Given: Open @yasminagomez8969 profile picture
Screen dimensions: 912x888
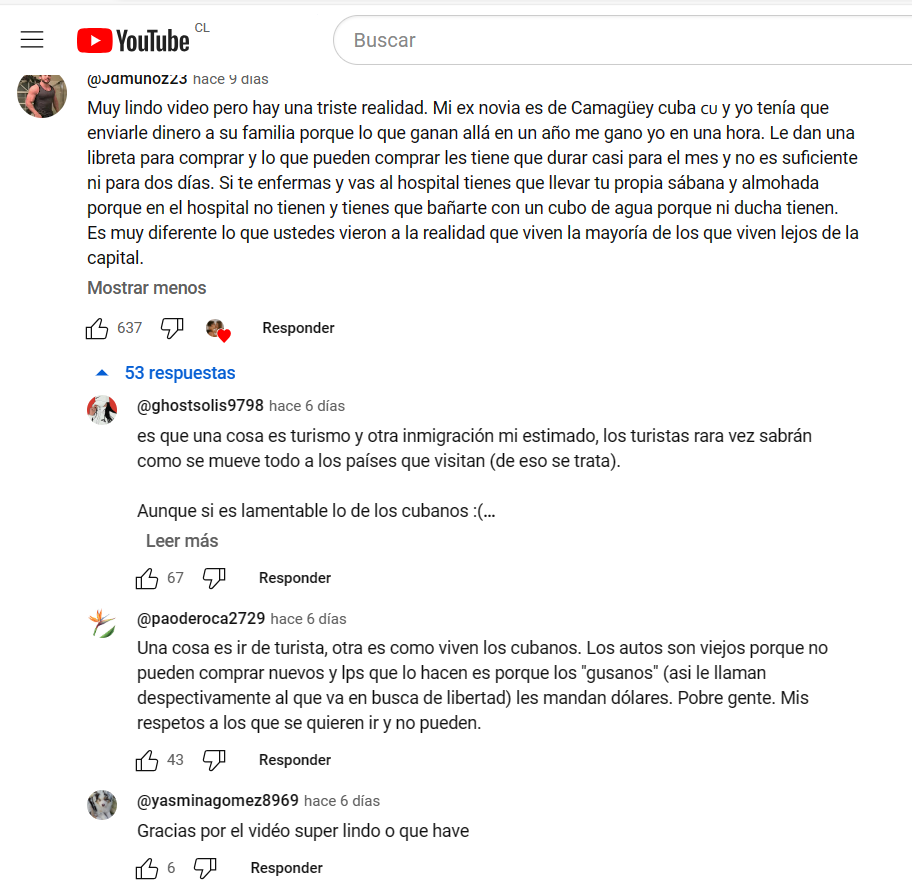Looking at the screenshot, I should click(102, 805).
